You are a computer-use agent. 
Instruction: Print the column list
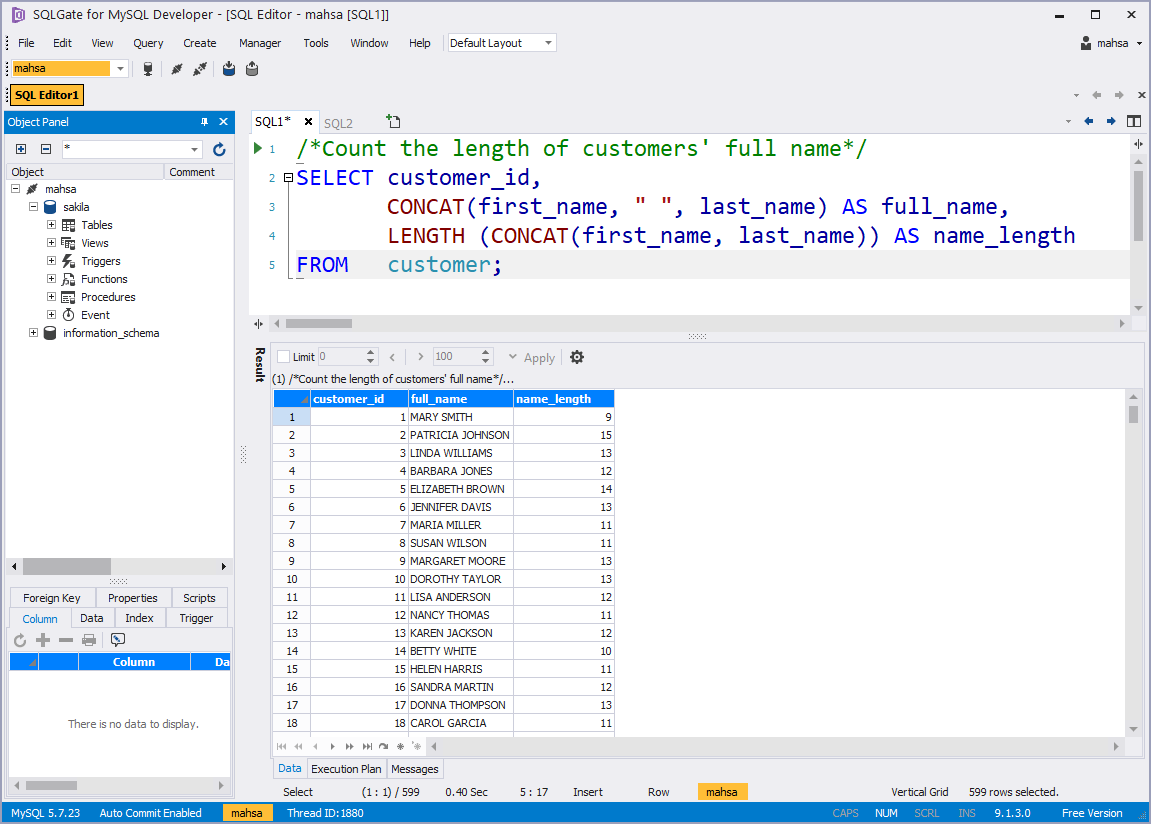[x=89, y=640]
